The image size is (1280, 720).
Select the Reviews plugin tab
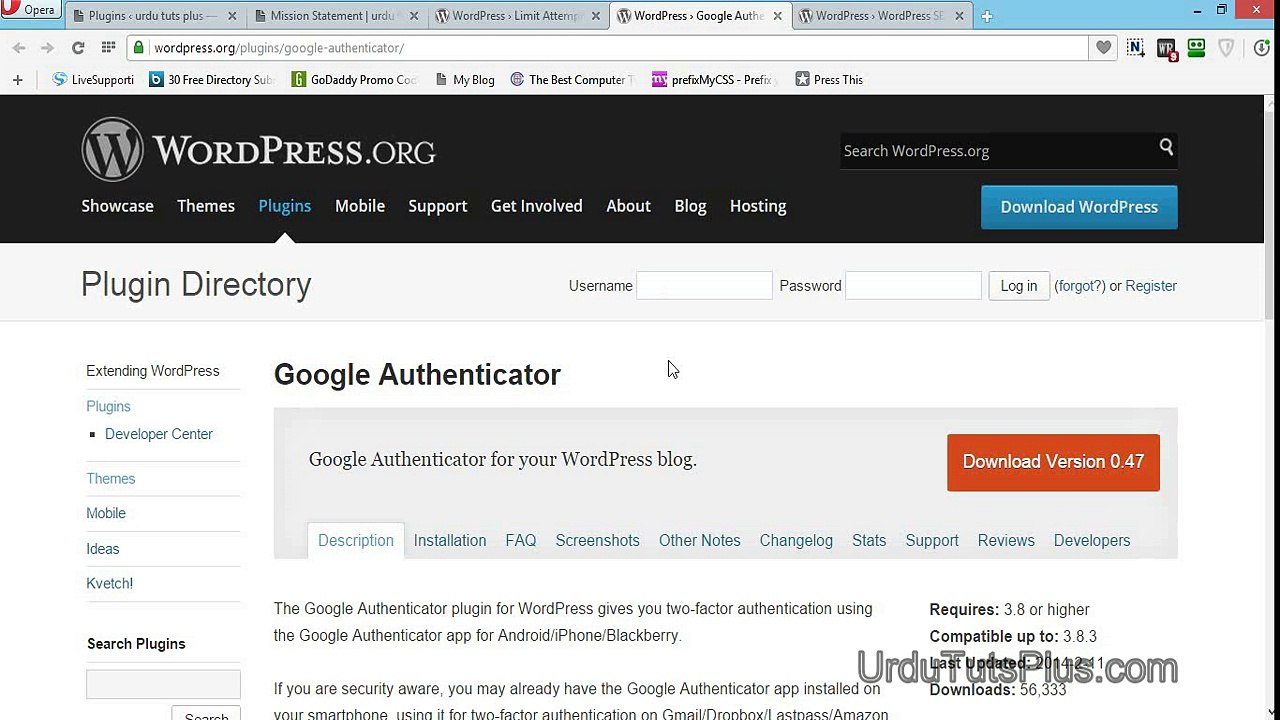(x=1006, y=540)
